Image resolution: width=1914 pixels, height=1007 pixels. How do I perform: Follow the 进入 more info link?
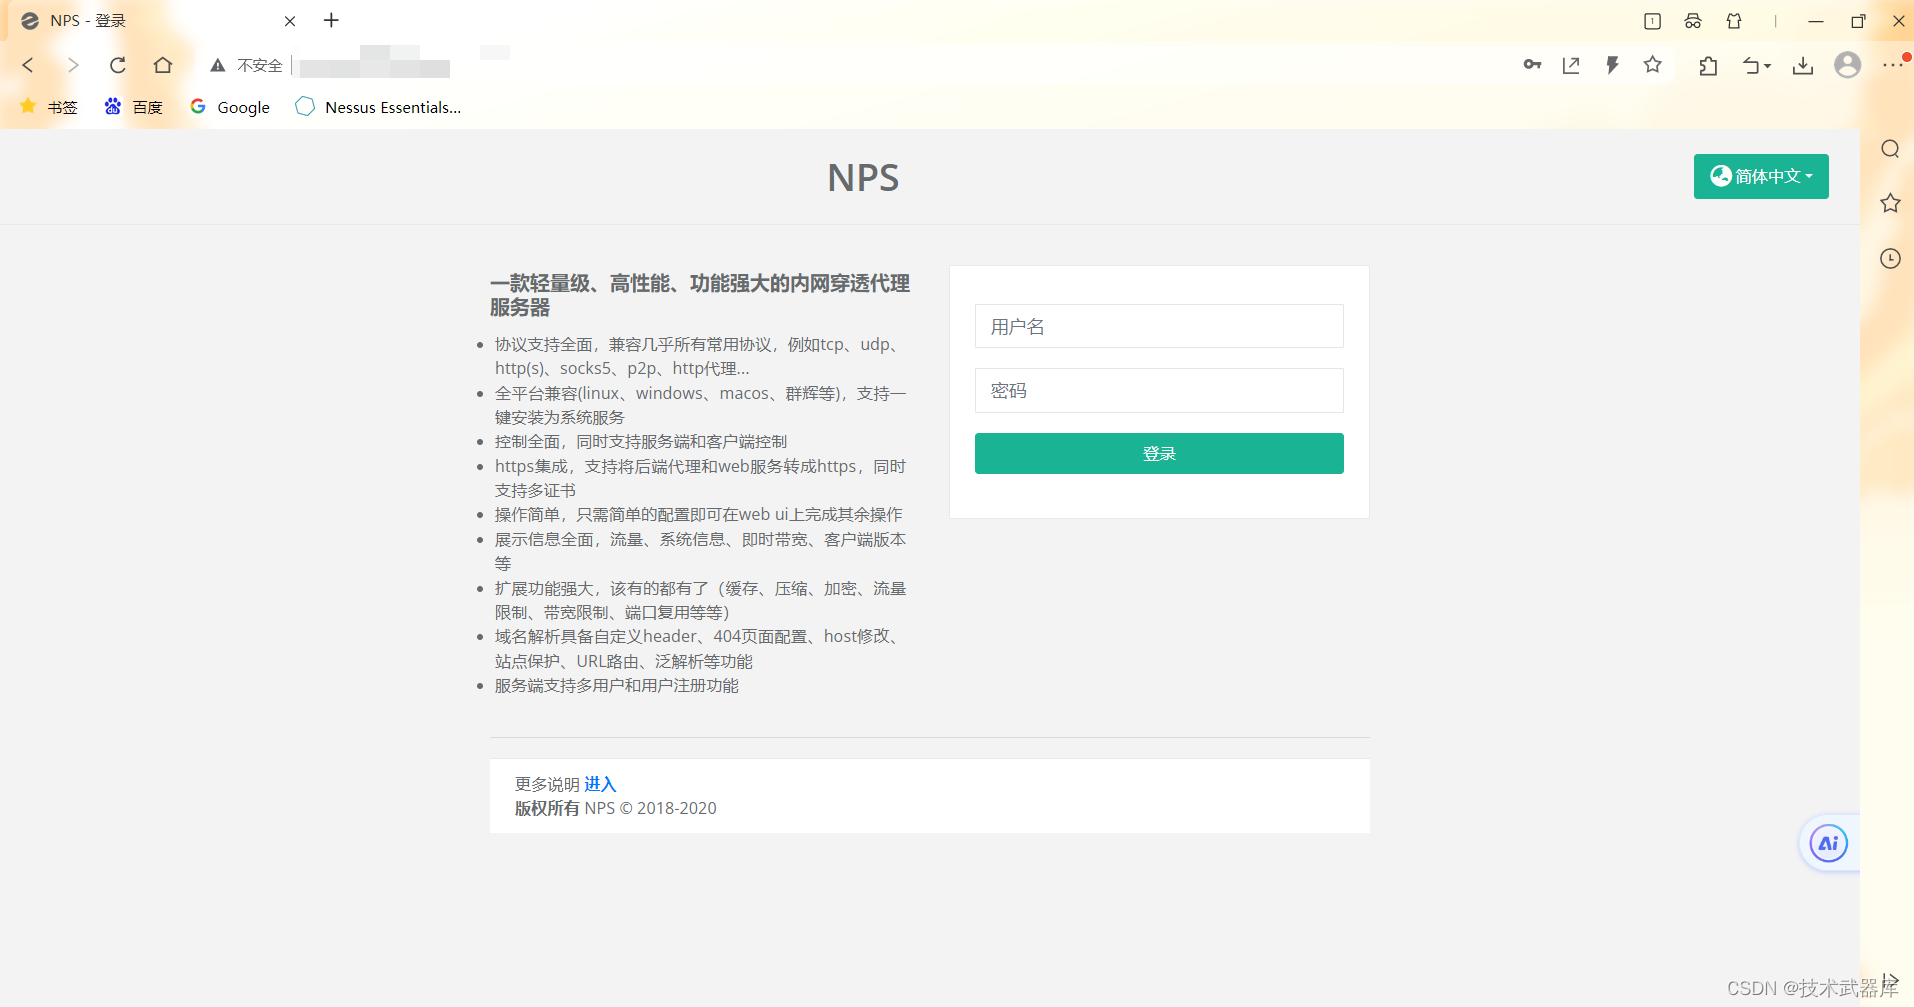(x=600, y=784)
